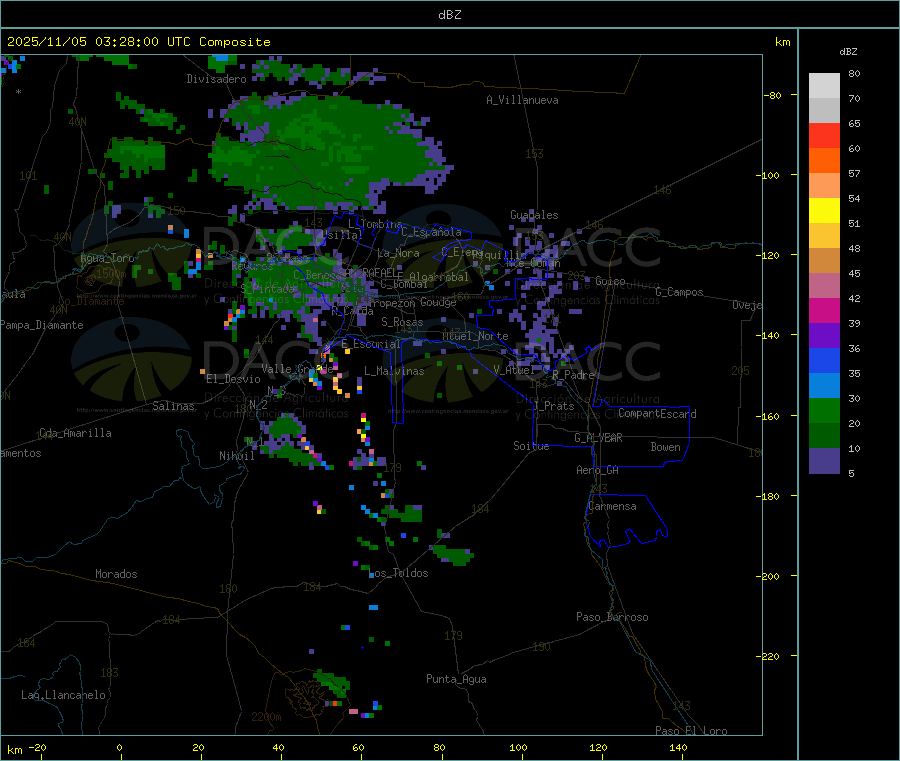Click the Paso_Barroso map label
The image size is (900, 761).
click(x=612, y=617)
